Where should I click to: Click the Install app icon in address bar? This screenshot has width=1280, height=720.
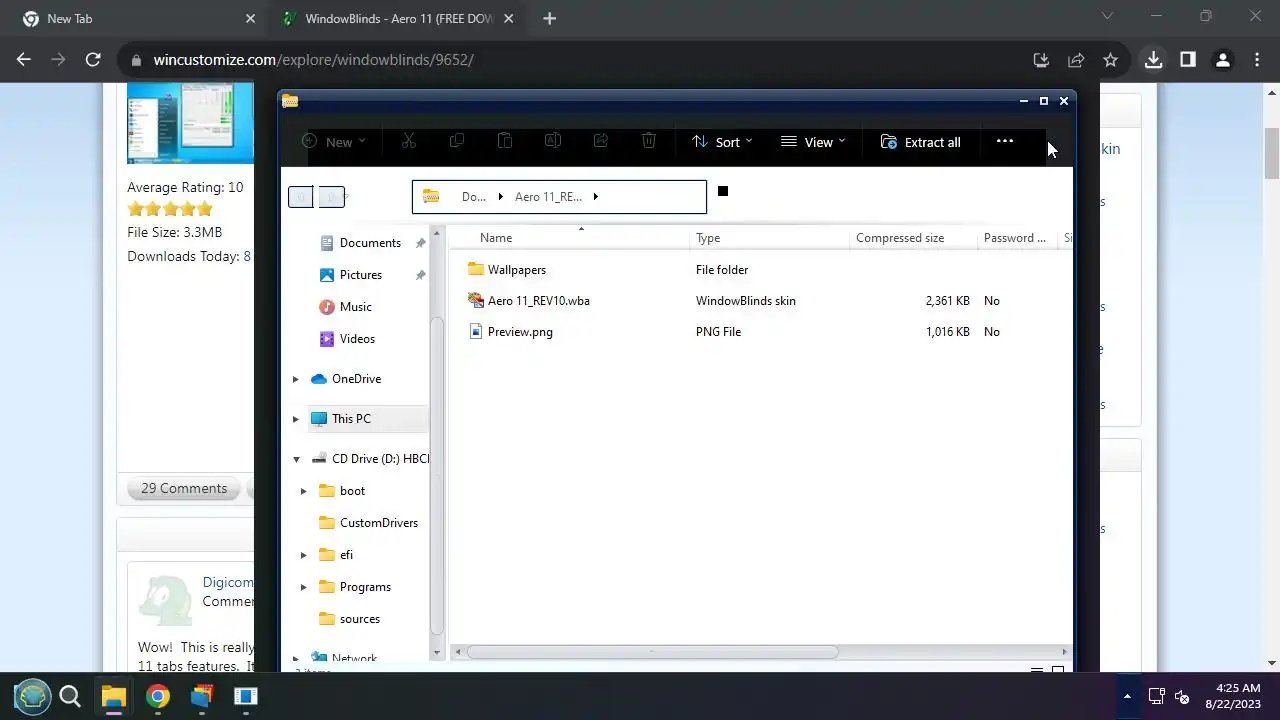(1041, 60)
